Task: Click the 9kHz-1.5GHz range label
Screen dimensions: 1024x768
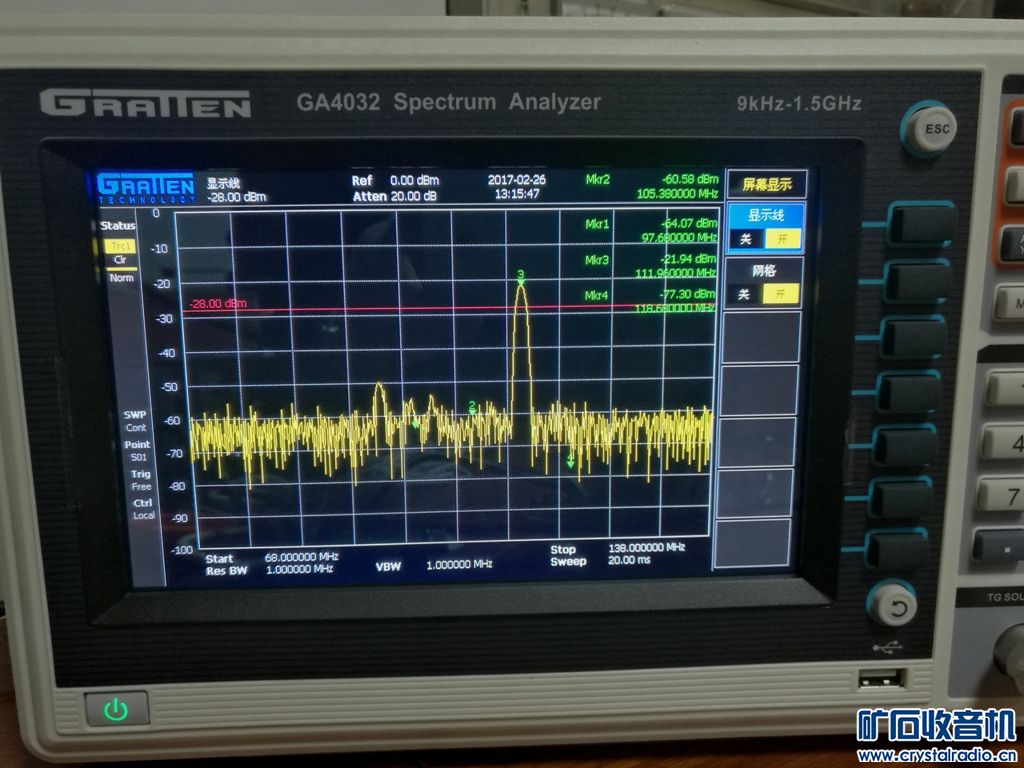Action: (799, 104)
